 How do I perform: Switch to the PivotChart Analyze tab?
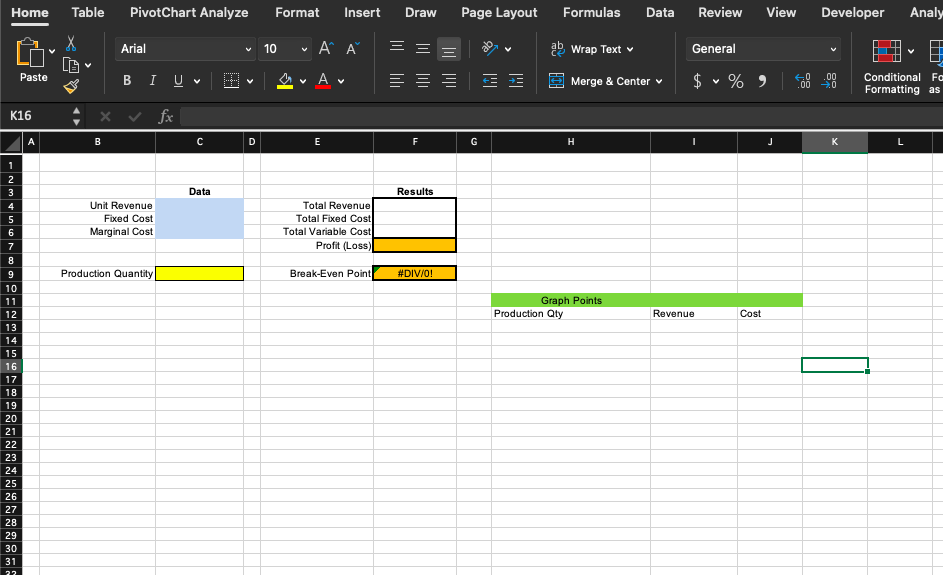pyautogui.click(x=189, y=13)
